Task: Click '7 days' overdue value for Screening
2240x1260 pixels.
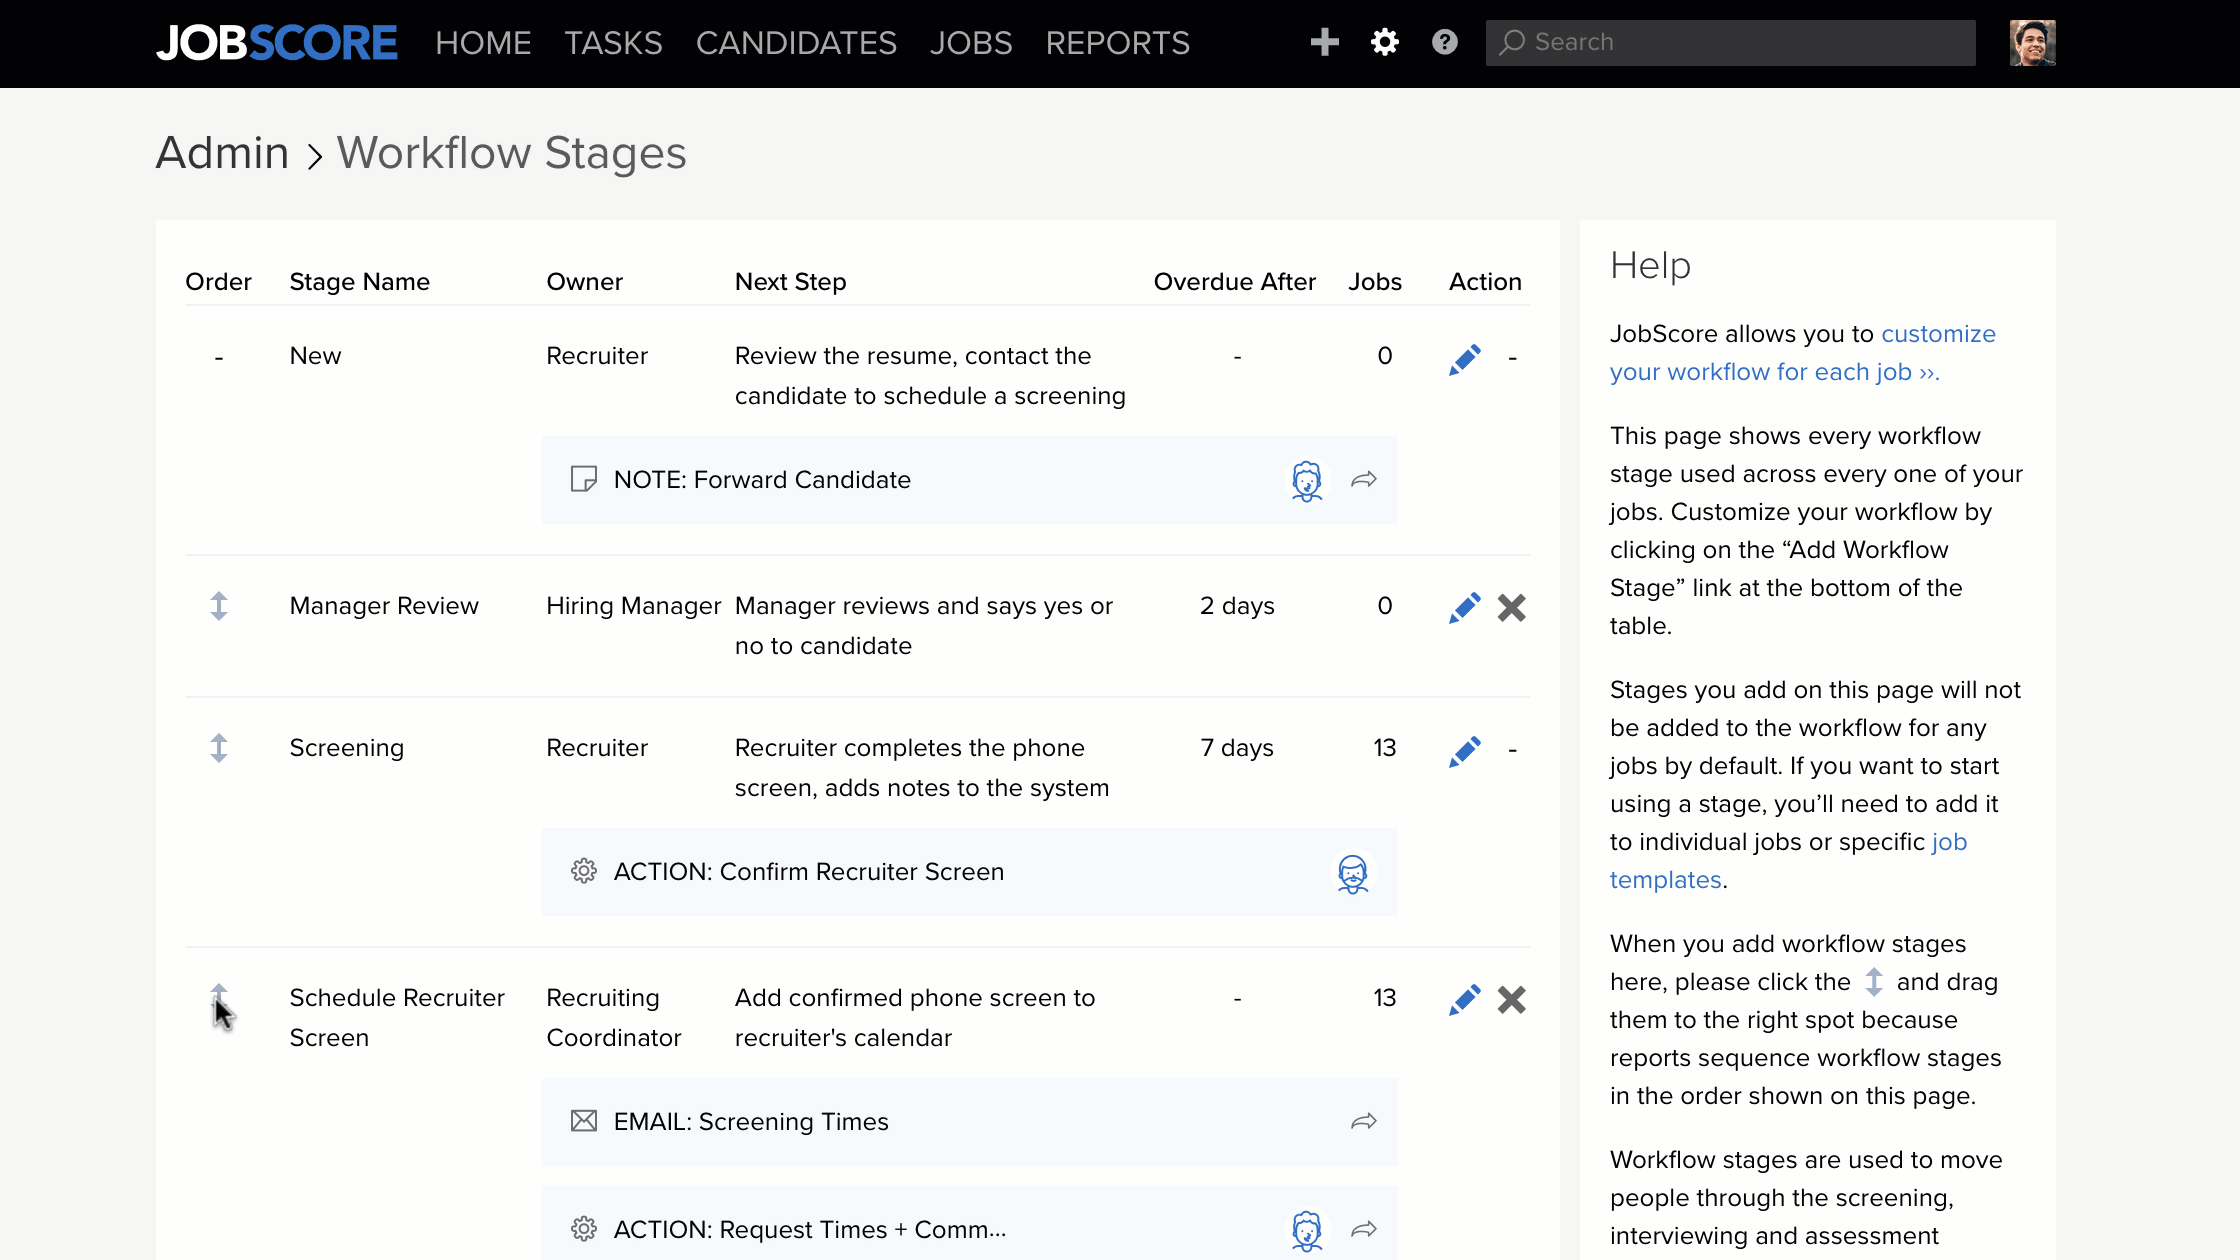Action: pyautogui.click(x=1237, y=748)
